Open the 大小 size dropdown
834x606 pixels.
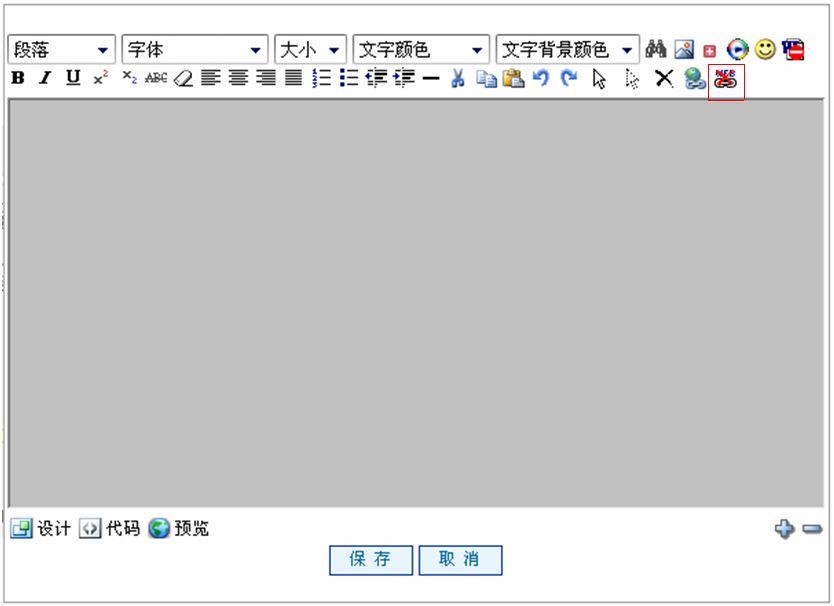[310, 50]
